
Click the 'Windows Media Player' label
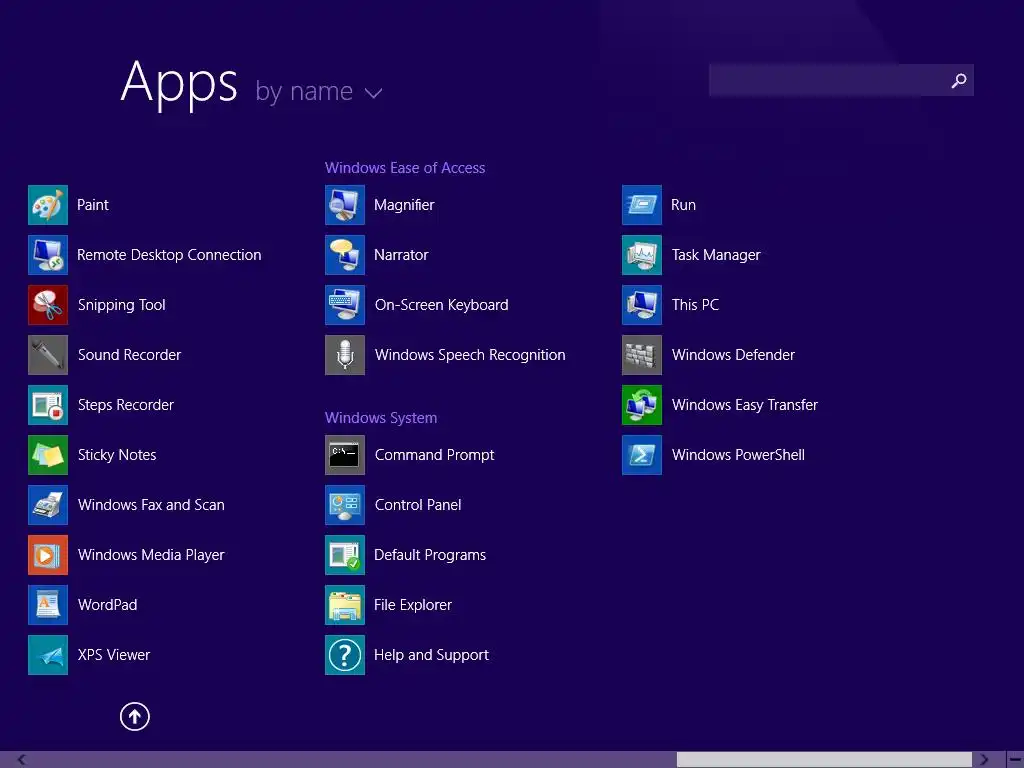151,555
